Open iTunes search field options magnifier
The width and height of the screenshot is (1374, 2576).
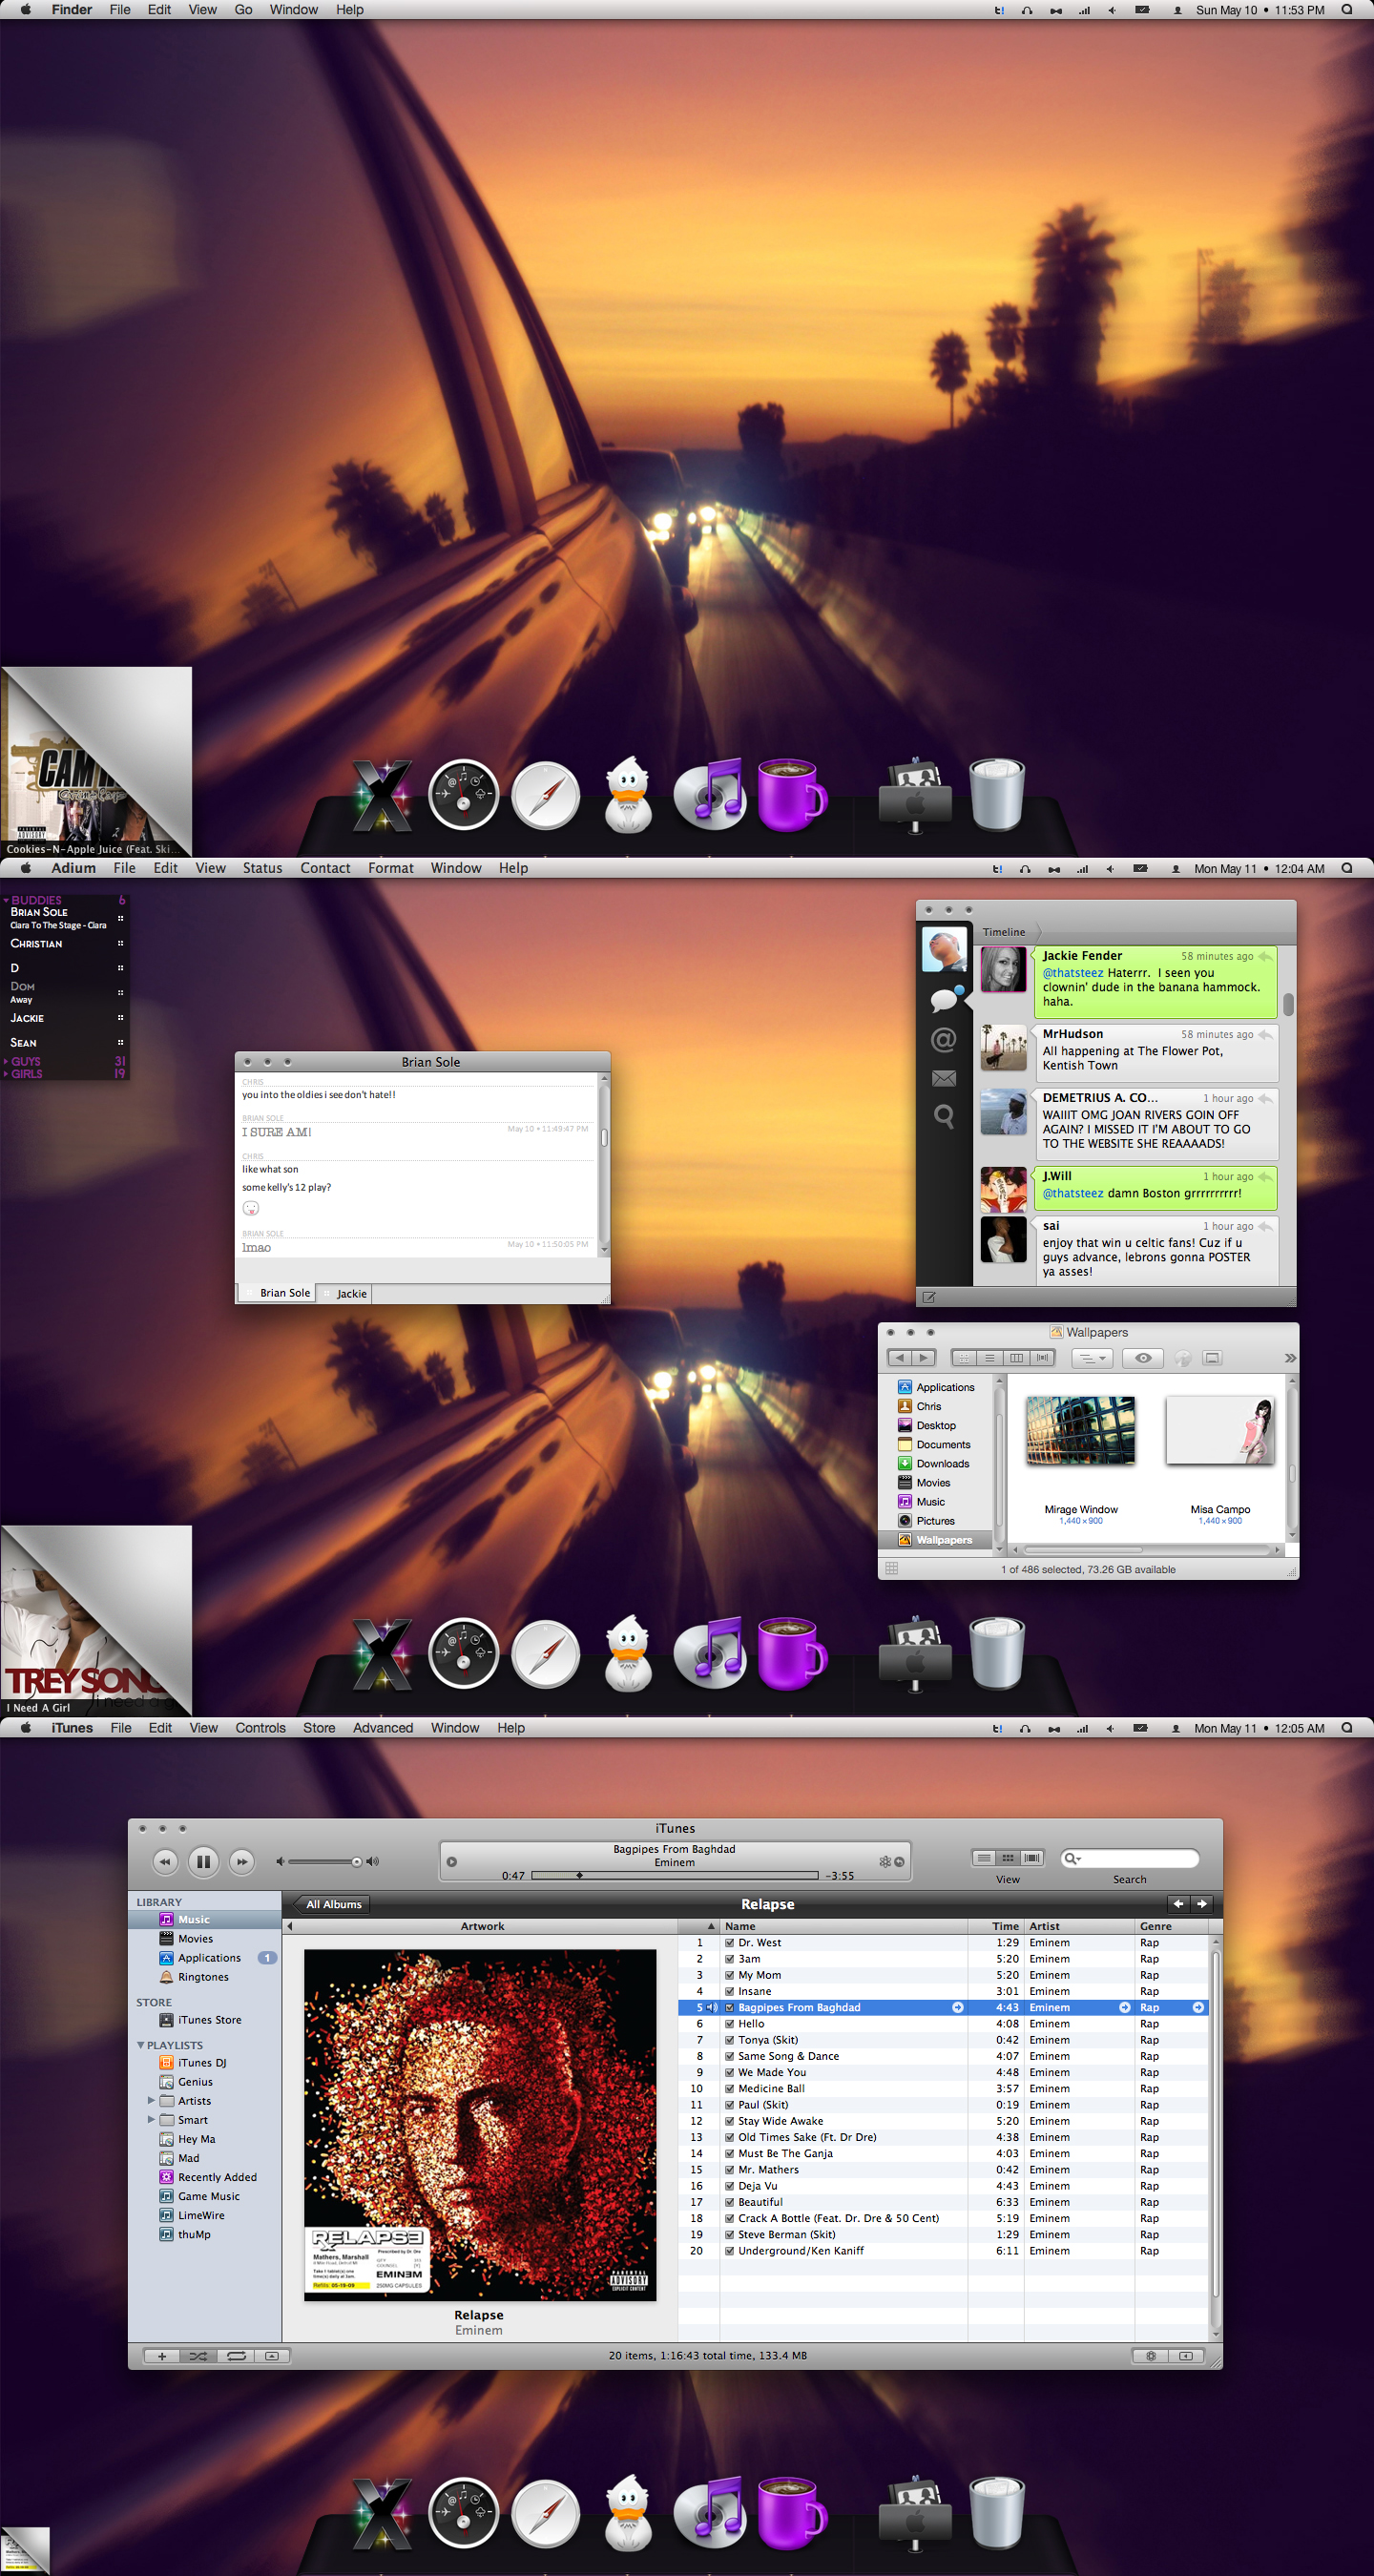pyautogui.click(x=1073, y=1858)
